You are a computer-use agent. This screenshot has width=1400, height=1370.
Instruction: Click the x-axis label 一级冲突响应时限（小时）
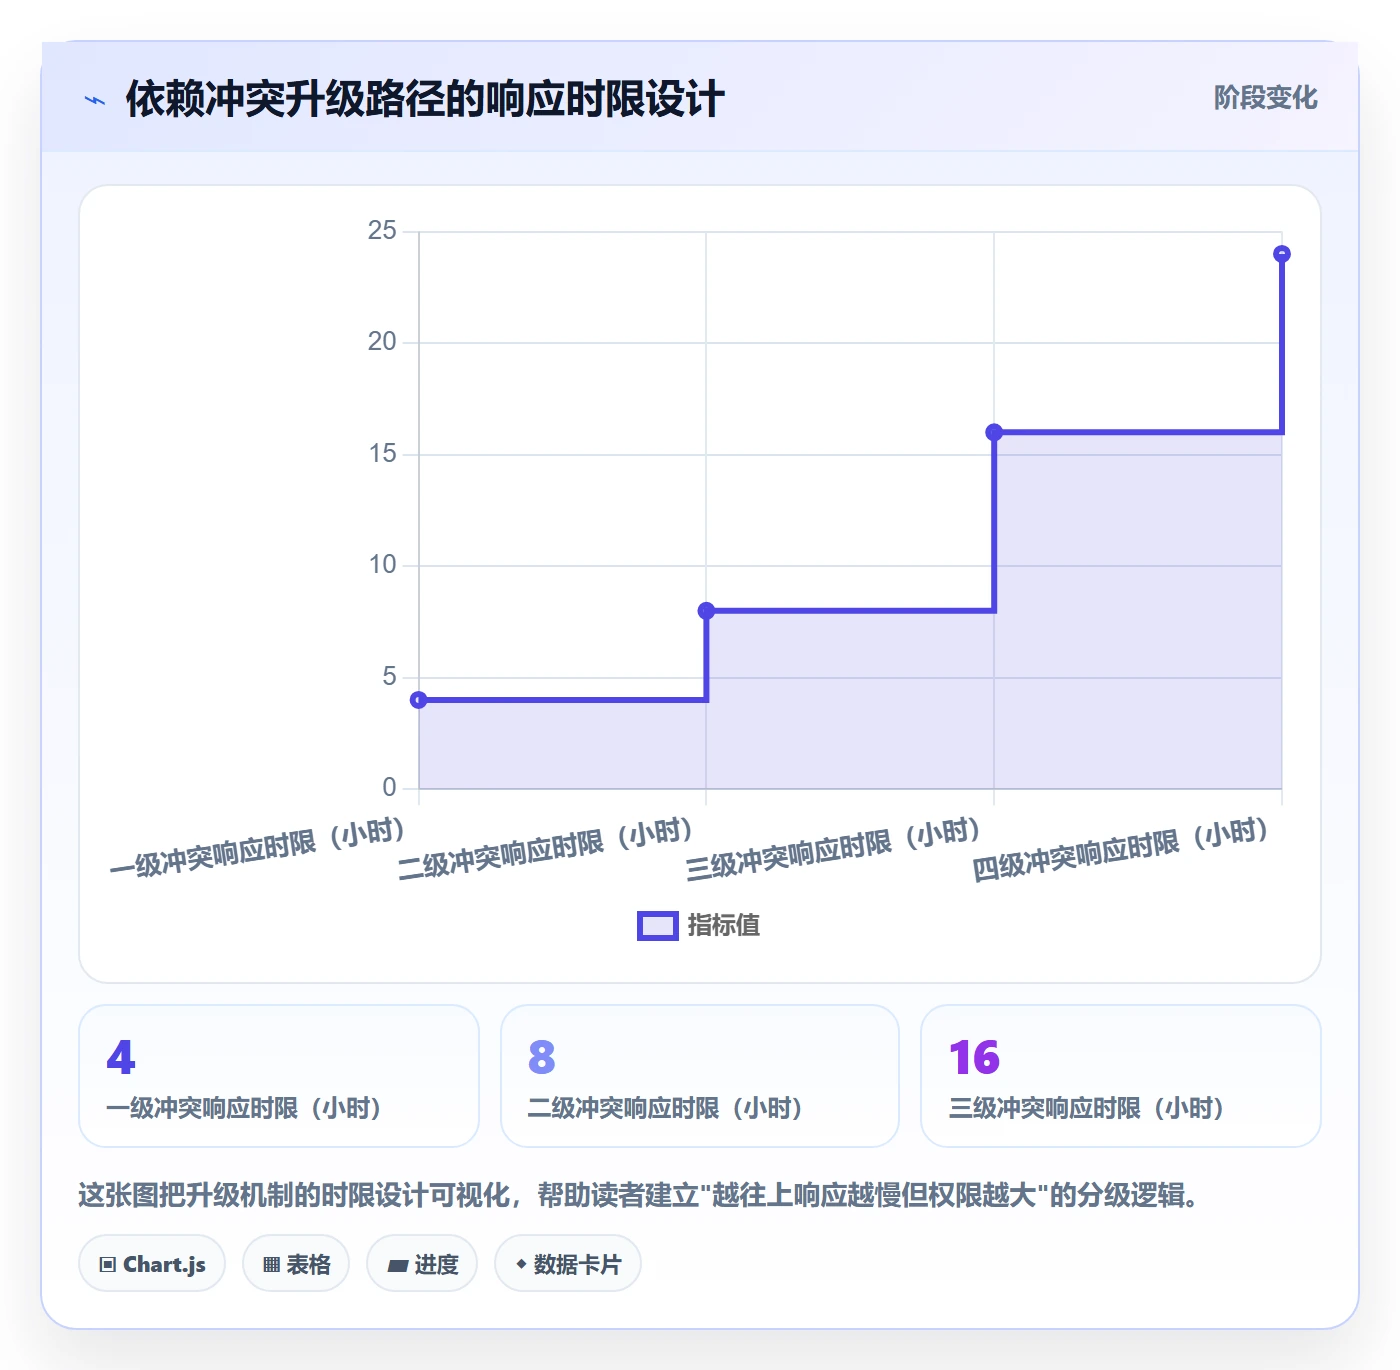coord(258,847)
